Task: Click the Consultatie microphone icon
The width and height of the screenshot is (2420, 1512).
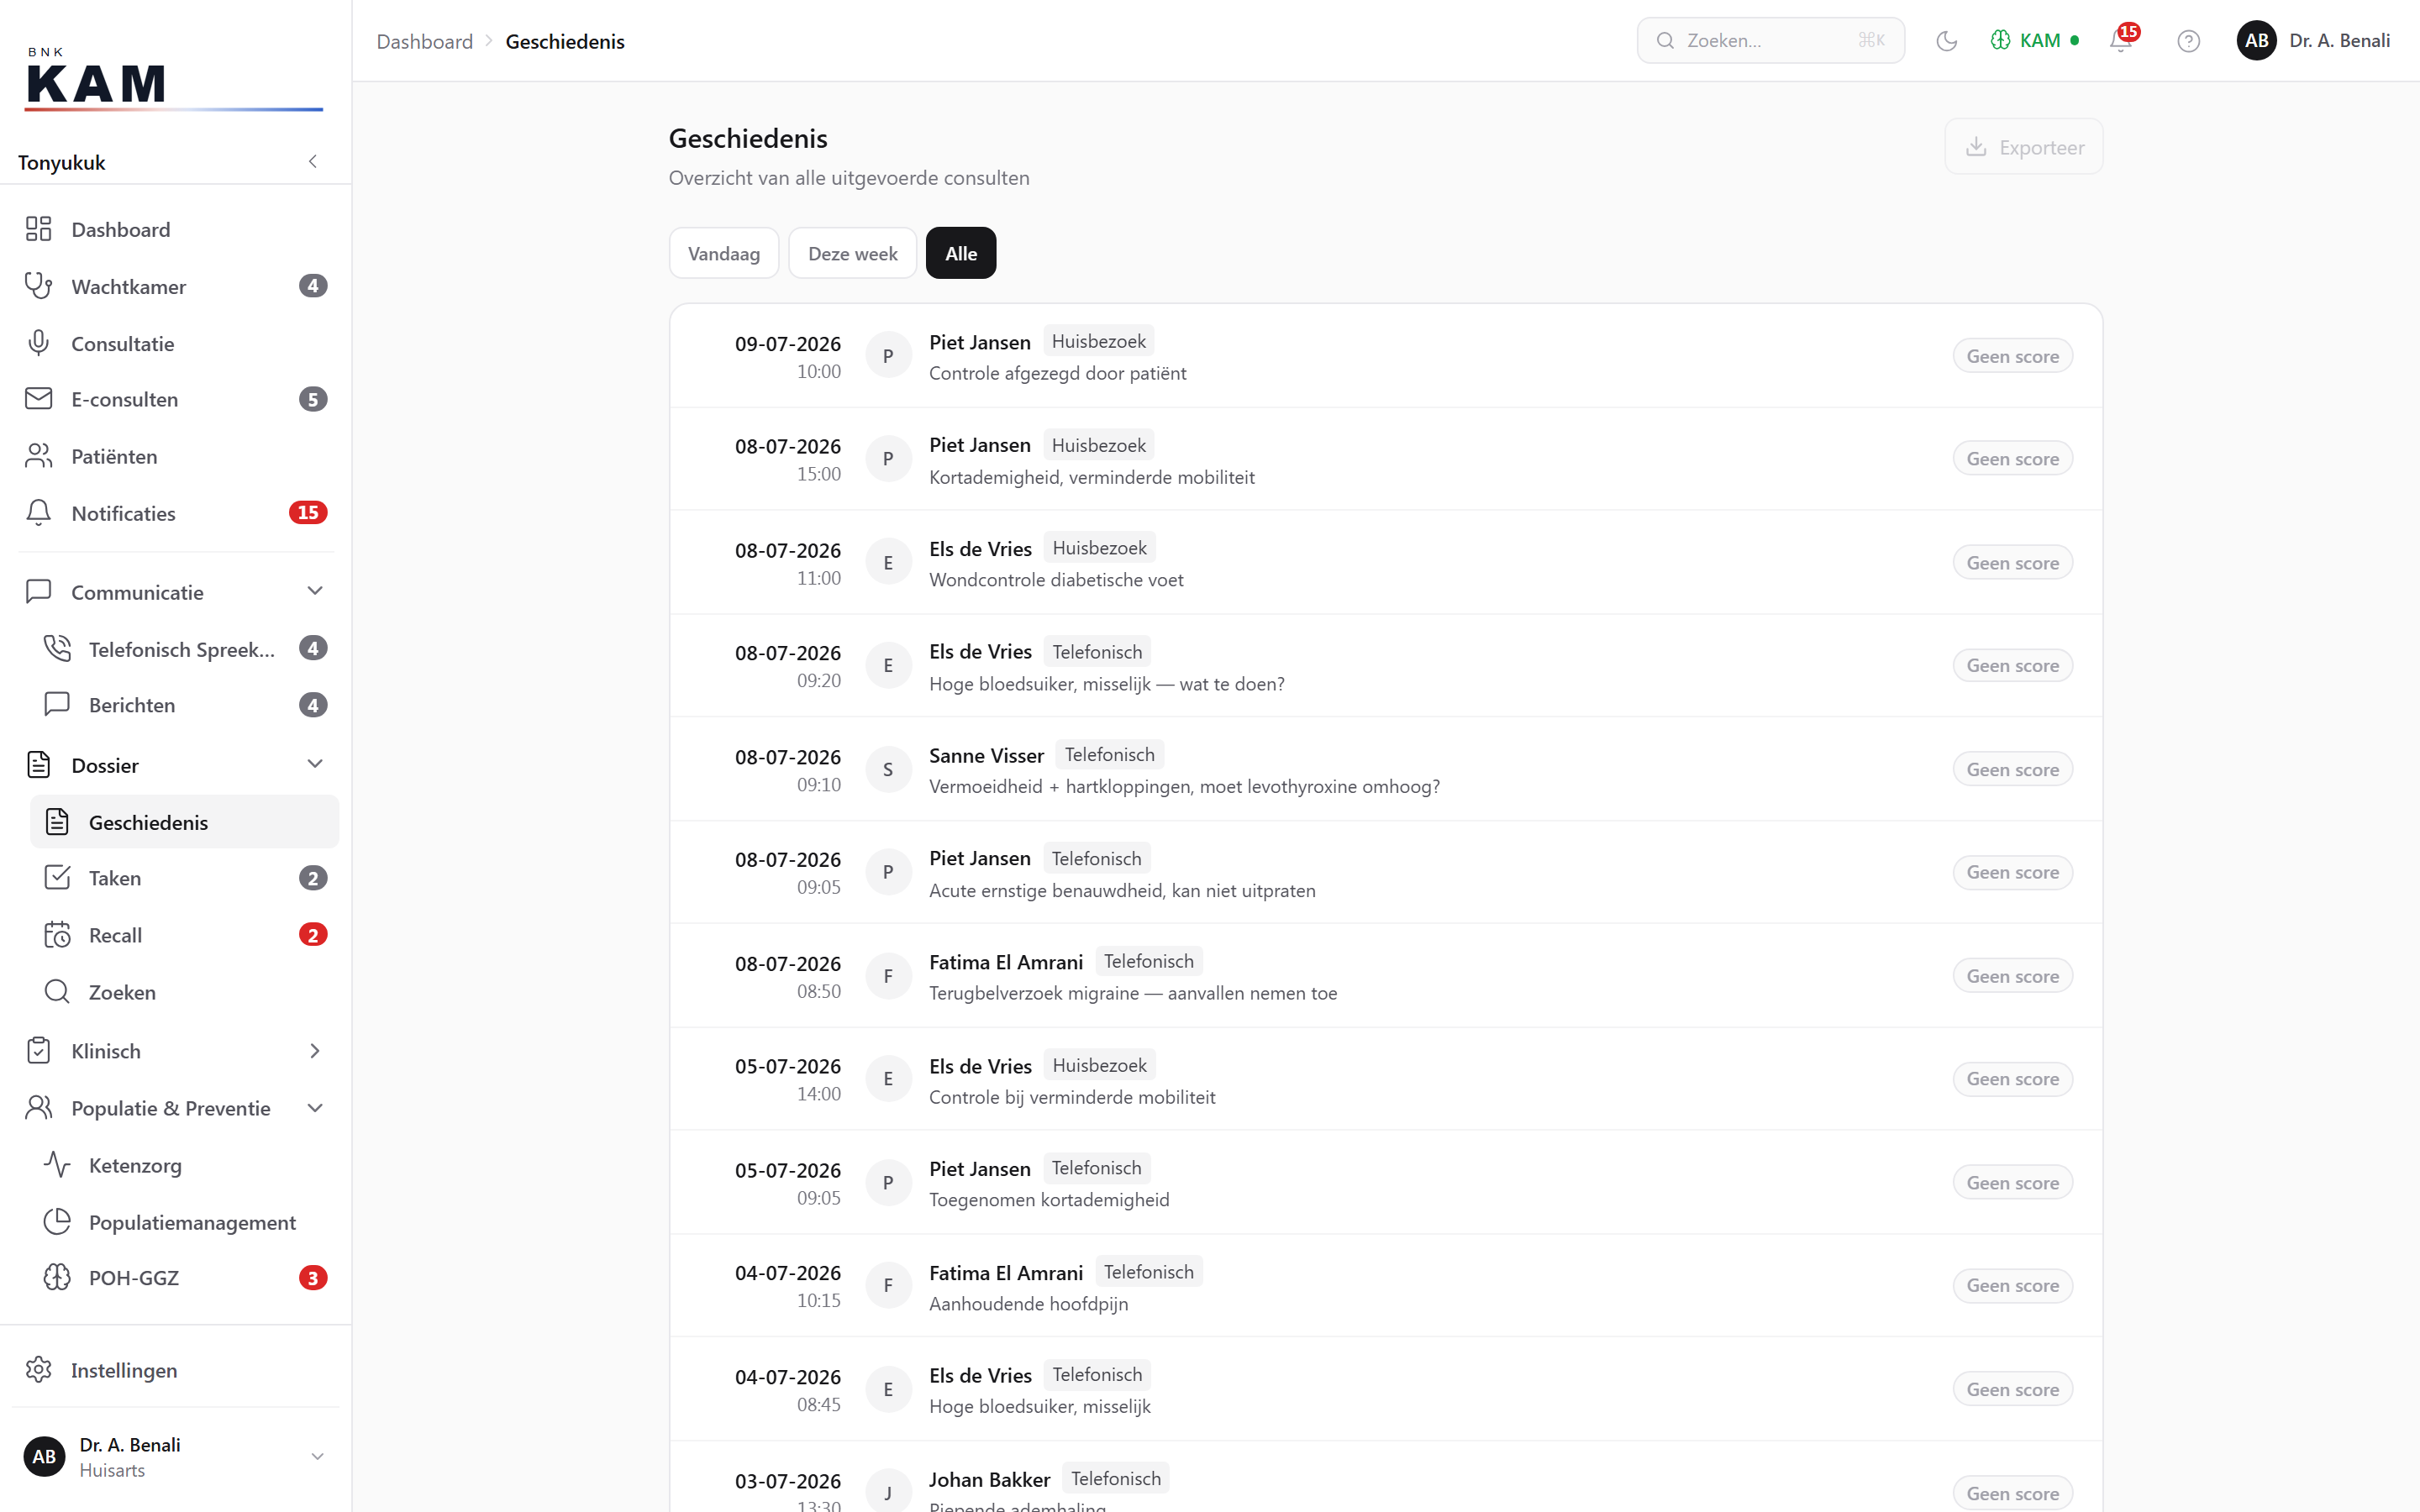Action: click(38, 343)
